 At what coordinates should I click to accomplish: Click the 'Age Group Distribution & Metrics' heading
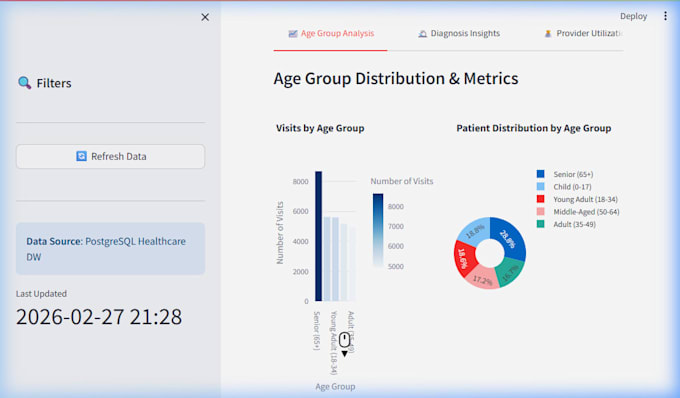tap(396, 78)
